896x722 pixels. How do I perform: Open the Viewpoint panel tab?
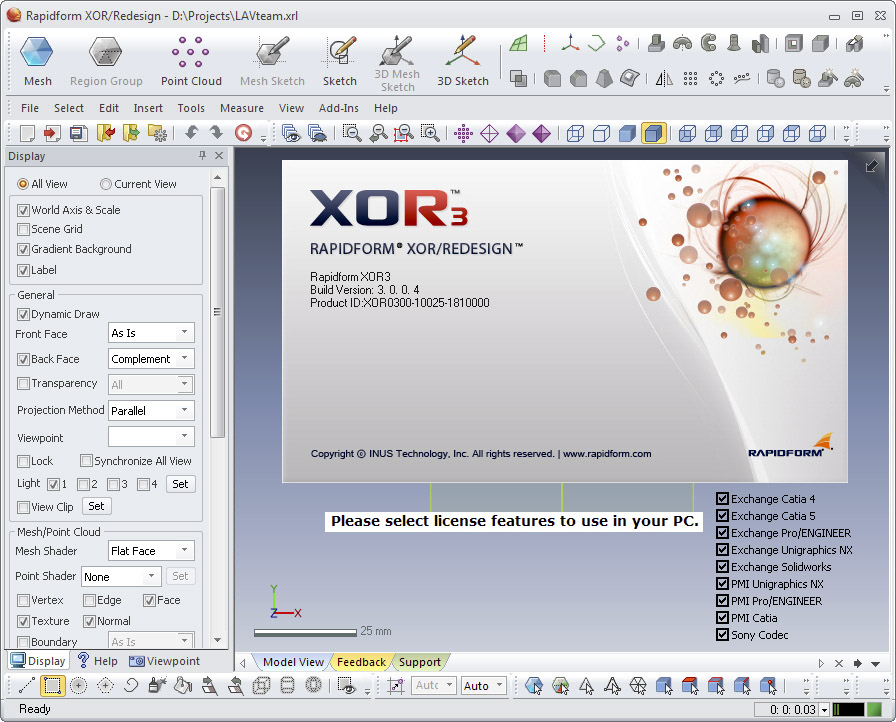(x=165, y=661)
